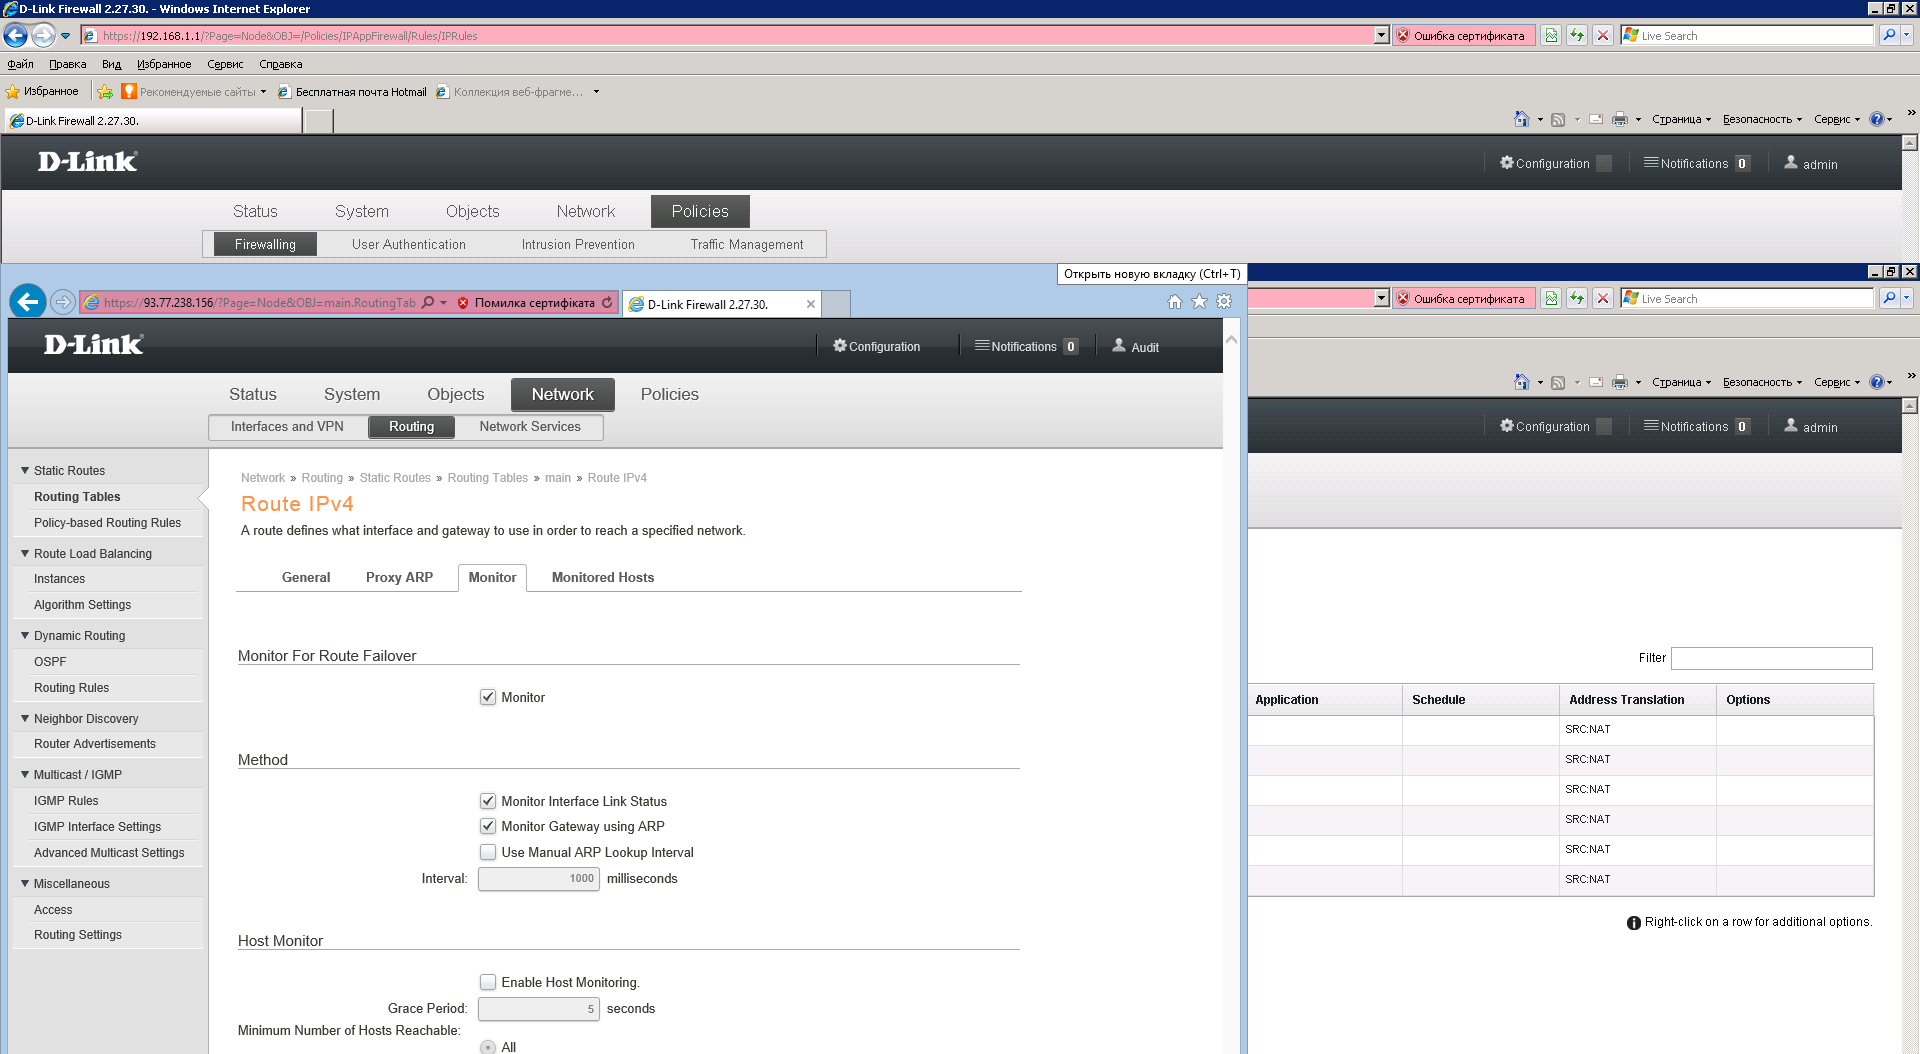Click the blue back arrow in inner browser
Image resolution: width=1920 pixels, height=1054 pixels.
point(28,301)
